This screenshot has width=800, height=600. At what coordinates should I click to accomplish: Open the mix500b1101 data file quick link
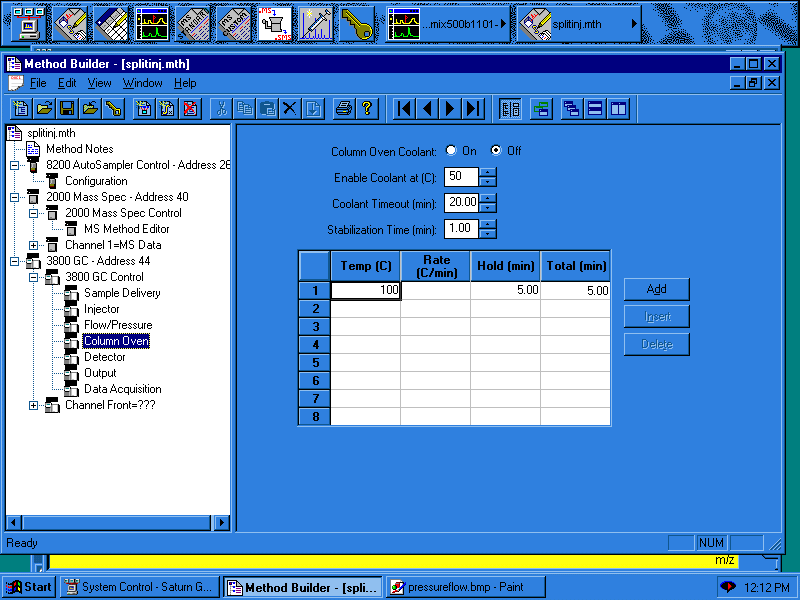click(447, 24)
